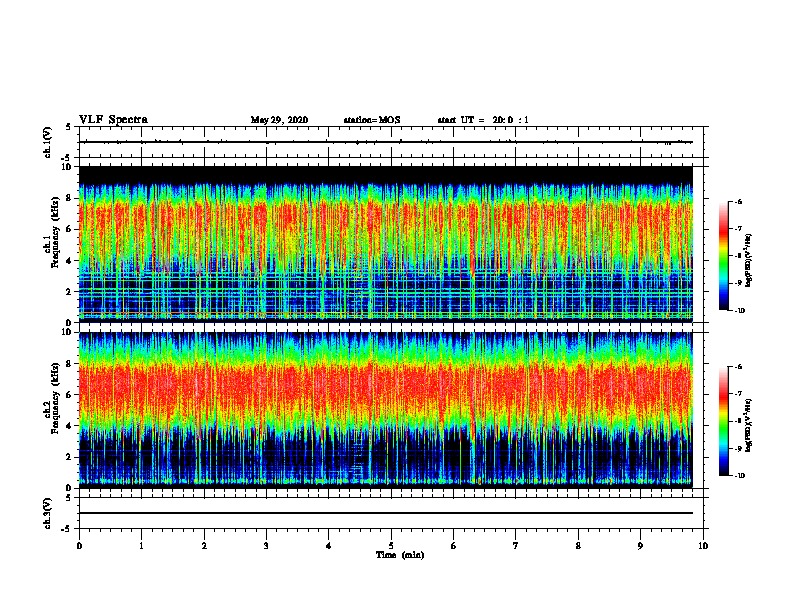Screen dimensions: 792x612
Task: Click the "VLF Spectra" plot title
Action: coord(113,120)
